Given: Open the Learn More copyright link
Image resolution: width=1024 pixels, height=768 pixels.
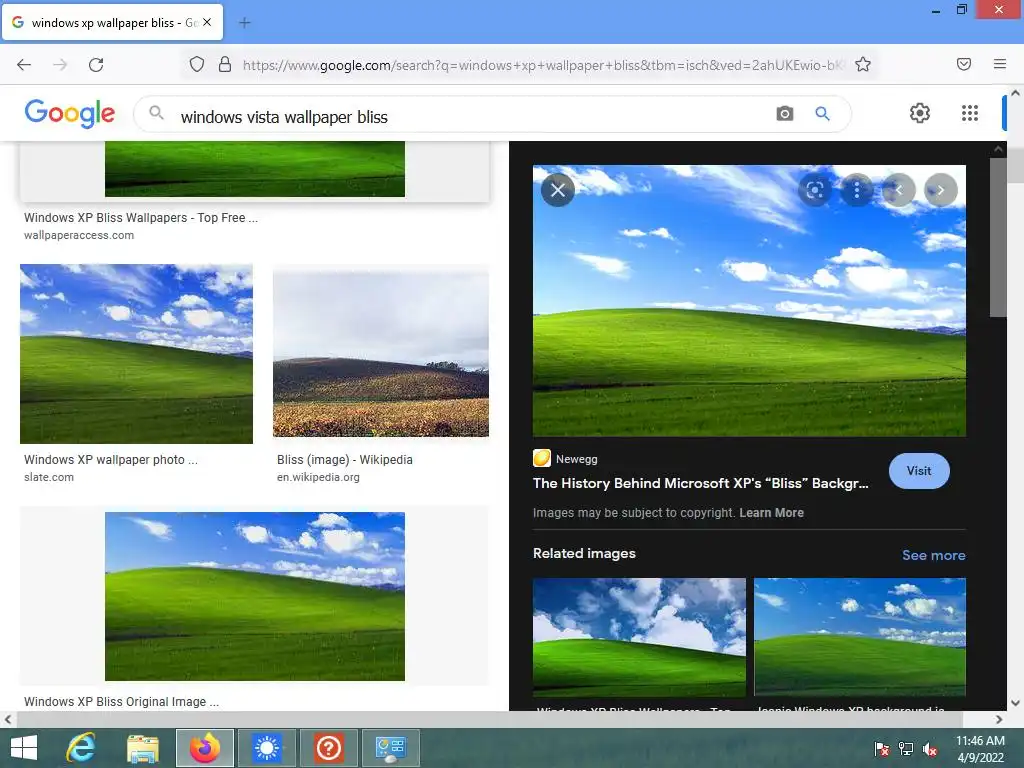Looking at the screenshot, I should pos(771,513).
